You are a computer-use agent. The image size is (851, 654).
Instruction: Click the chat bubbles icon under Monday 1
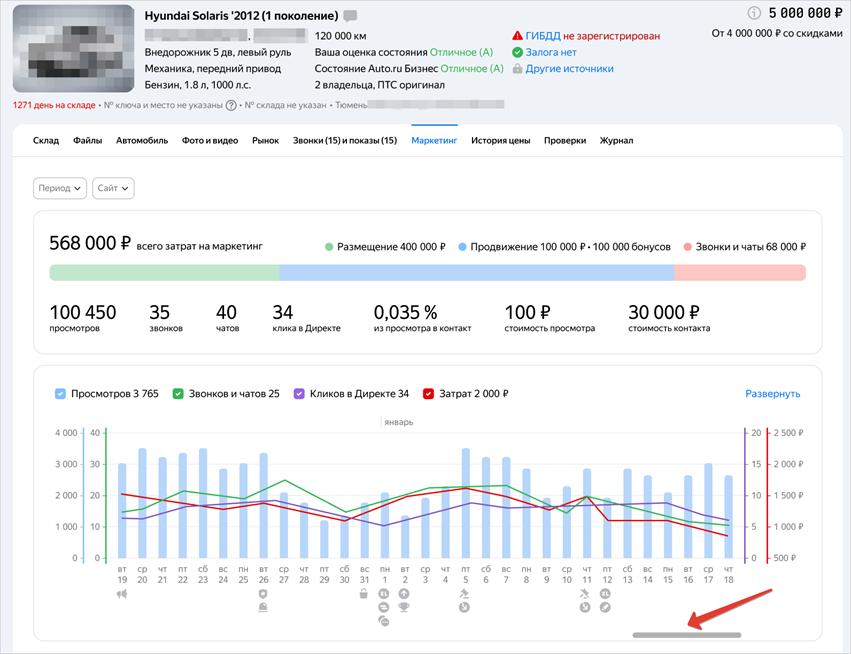(x=384, y=621)
